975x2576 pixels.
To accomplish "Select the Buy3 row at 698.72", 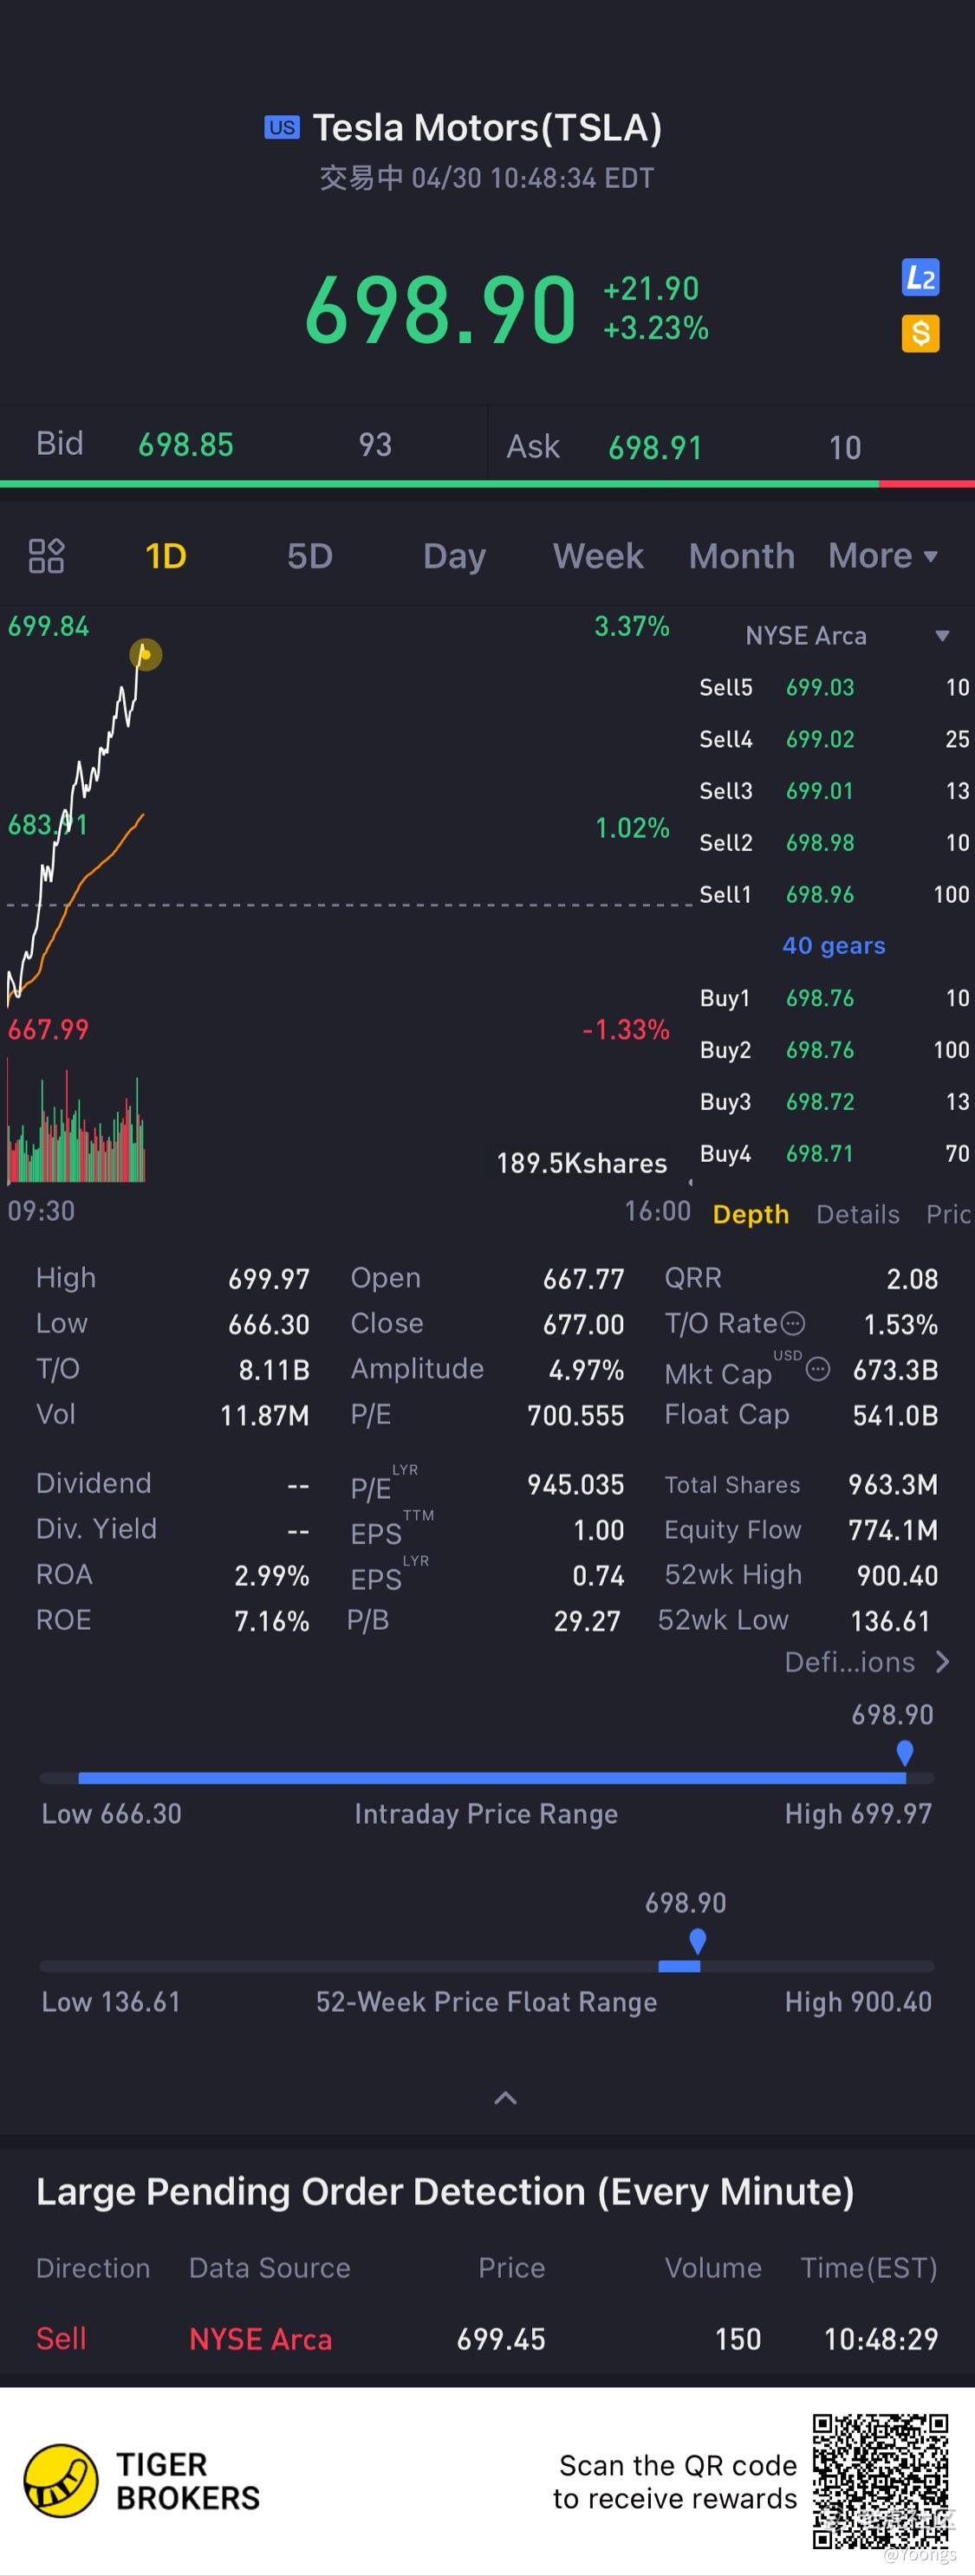I will [834, 1102].
